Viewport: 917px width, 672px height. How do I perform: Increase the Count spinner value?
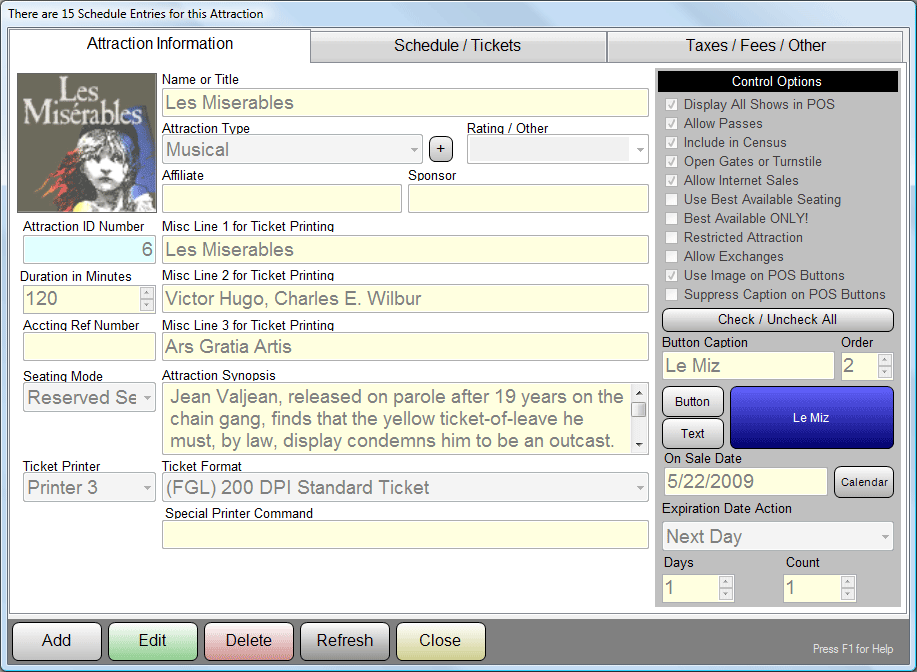tap(848, 582)
